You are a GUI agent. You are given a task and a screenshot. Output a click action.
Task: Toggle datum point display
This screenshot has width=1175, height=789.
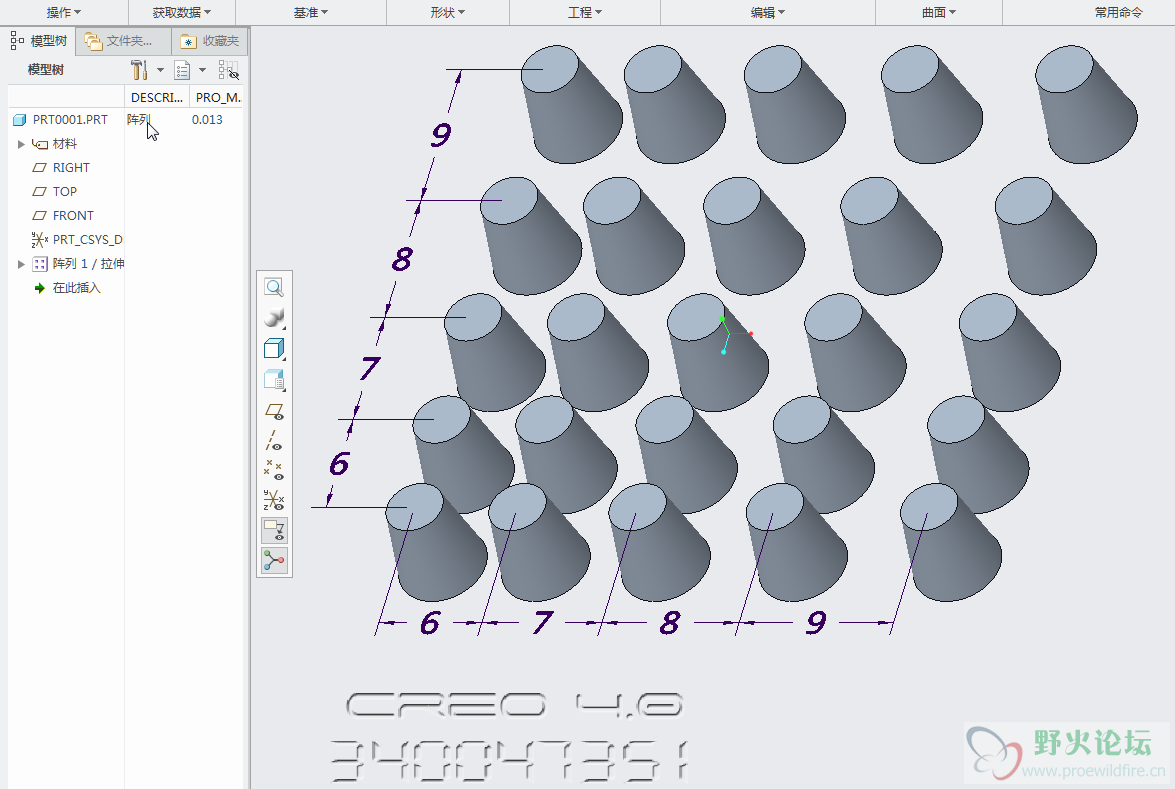(x=274, y=470)
